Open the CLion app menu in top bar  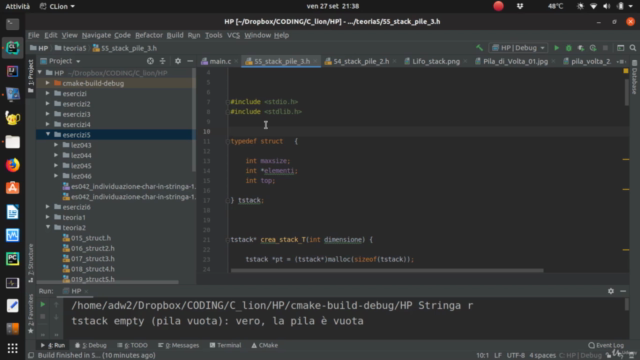click(57, 6)
